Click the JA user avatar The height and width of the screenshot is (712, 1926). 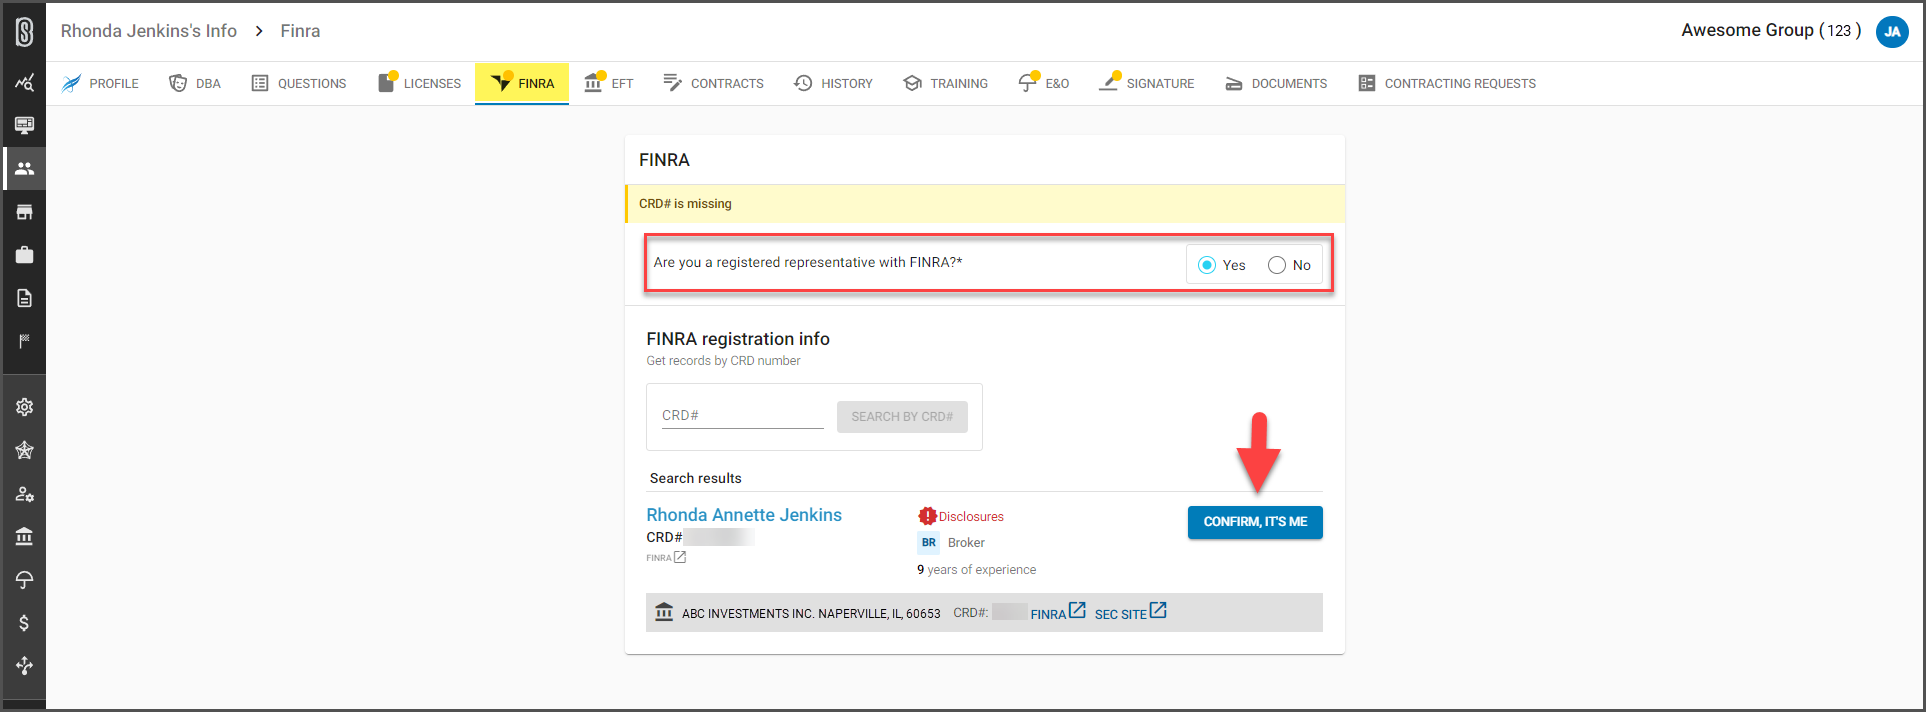[1892, 32]
